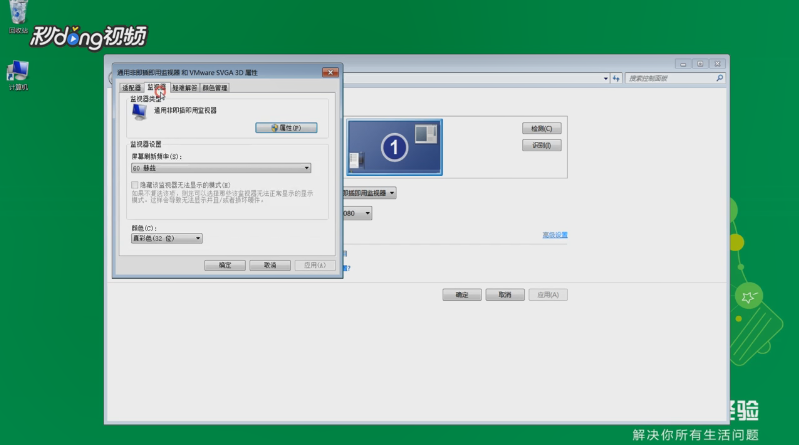The image size is (799, 445).
Task: Maximize the control panel window
Action: coord(700,64)
